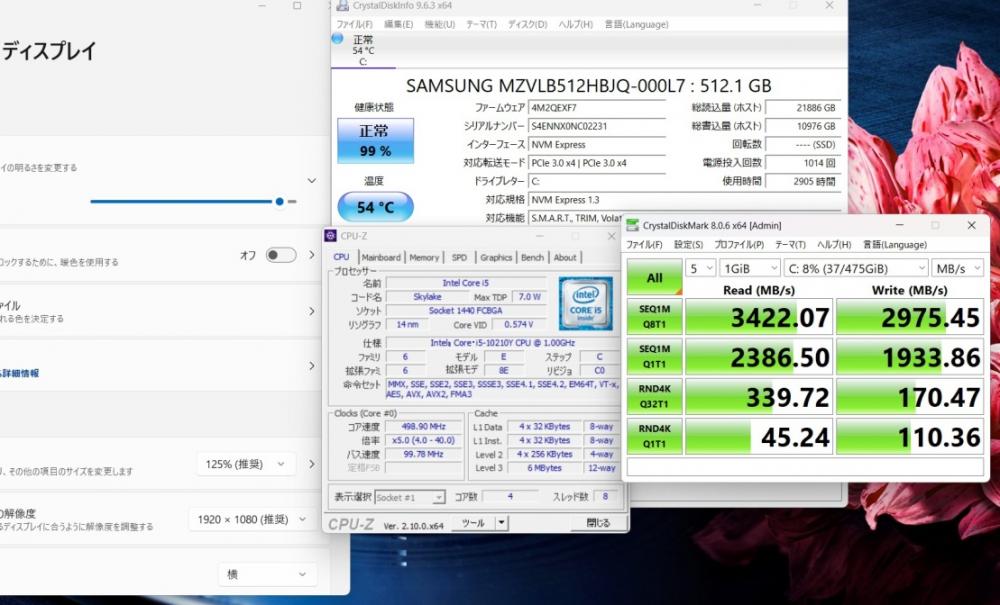Image resolution: width=1000 pixels, height=605 pixels.
Task: Switch to the Bench tab in CPU-Z
Action: click(533, 258)
